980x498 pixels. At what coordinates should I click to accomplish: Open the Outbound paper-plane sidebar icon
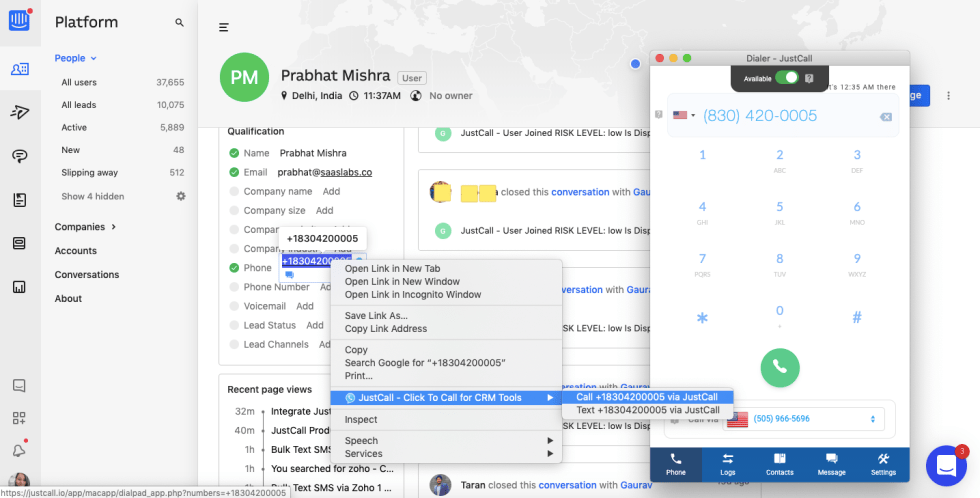(19, 112)
